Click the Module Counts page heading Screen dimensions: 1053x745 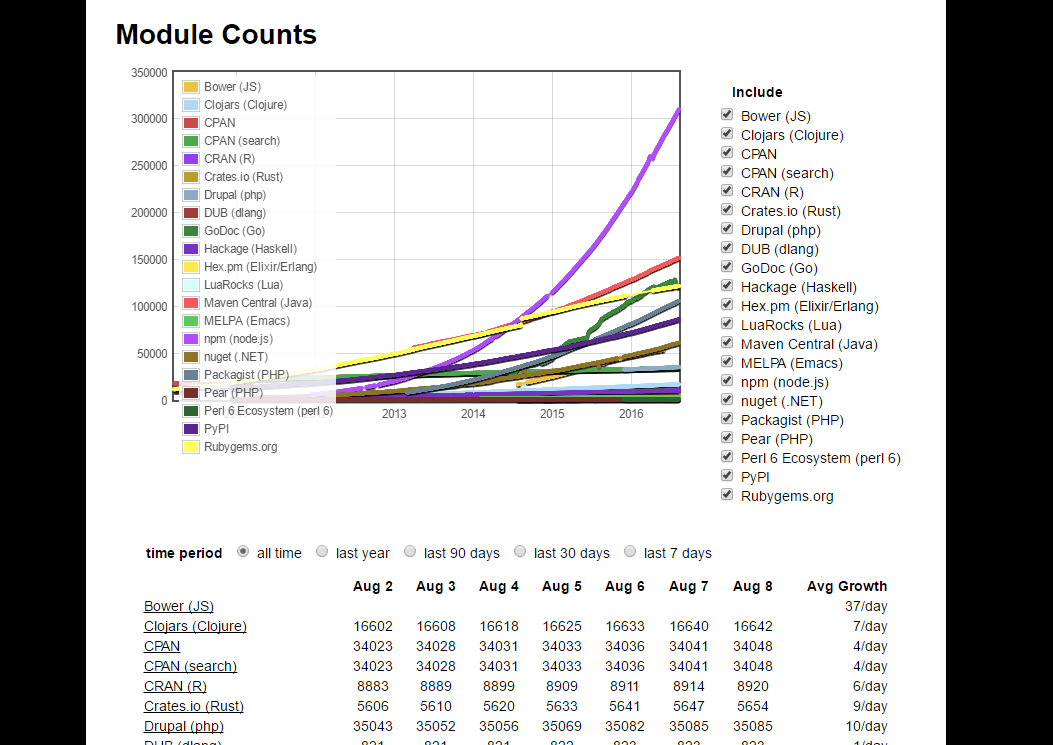[216, 34]
